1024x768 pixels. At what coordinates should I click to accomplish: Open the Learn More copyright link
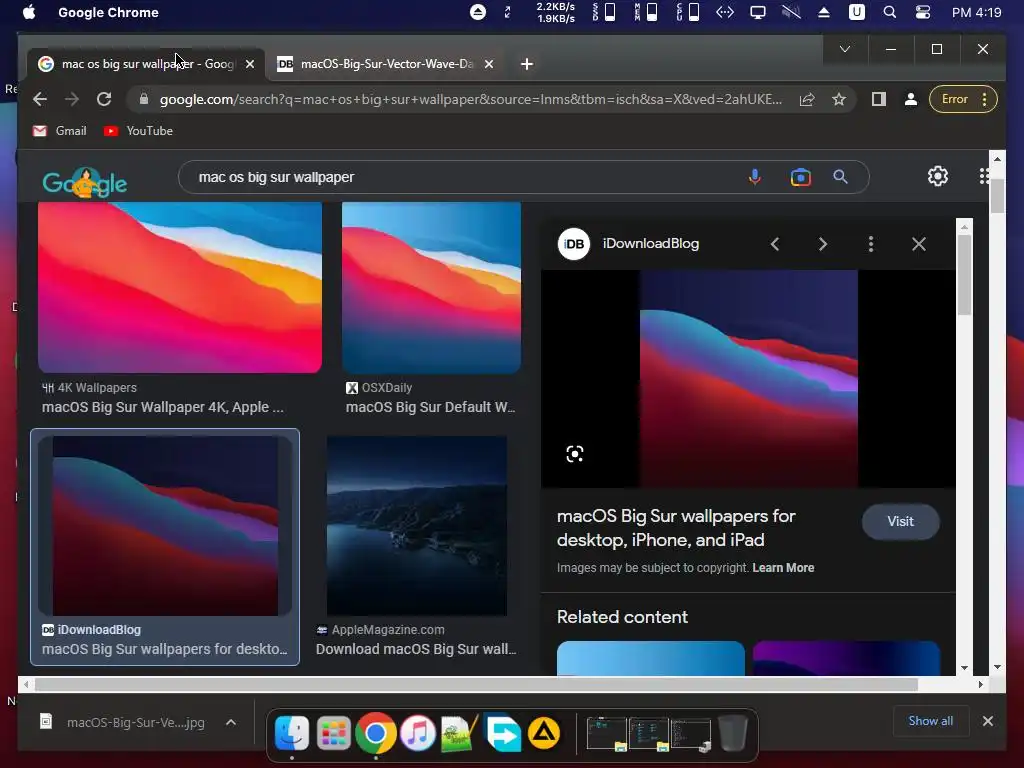pos(783,568)
